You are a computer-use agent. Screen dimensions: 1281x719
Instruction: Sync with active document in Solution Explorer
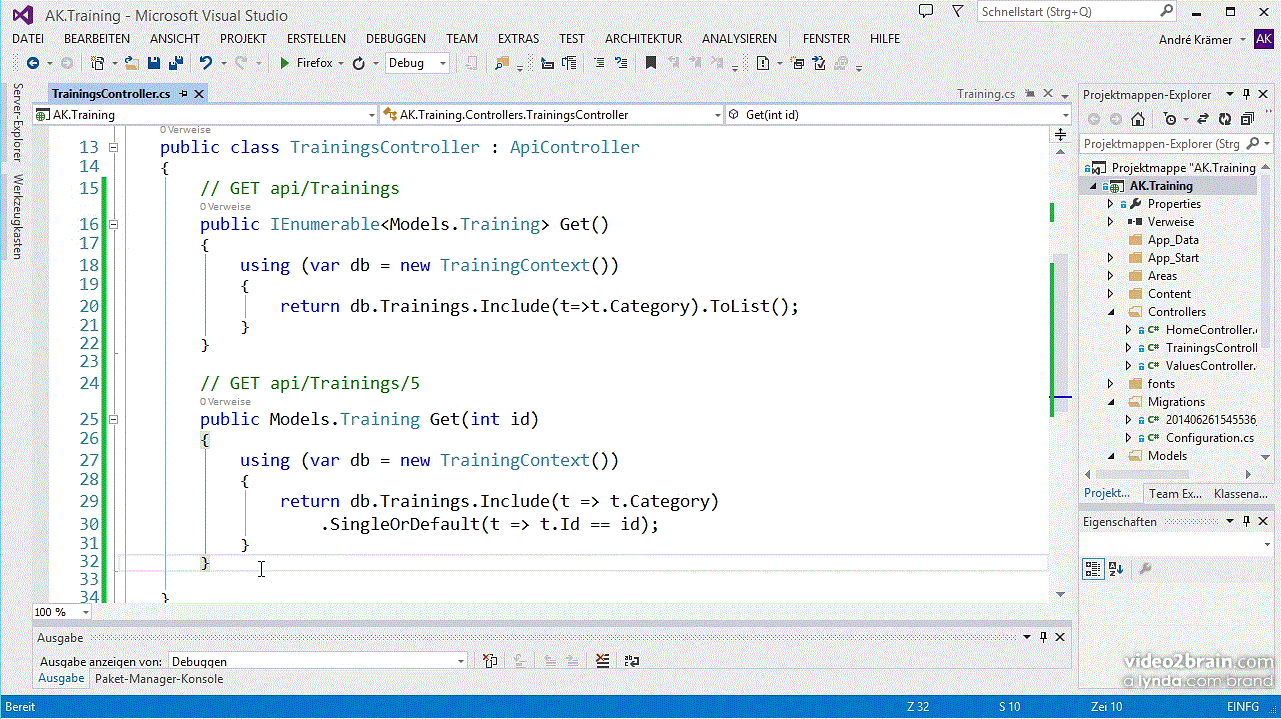[1203, 119]
